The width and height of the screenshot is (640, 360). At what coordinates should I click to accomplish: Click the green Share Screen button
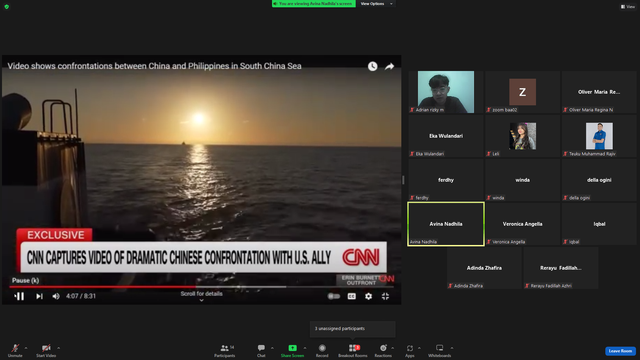tap(293, 350)
